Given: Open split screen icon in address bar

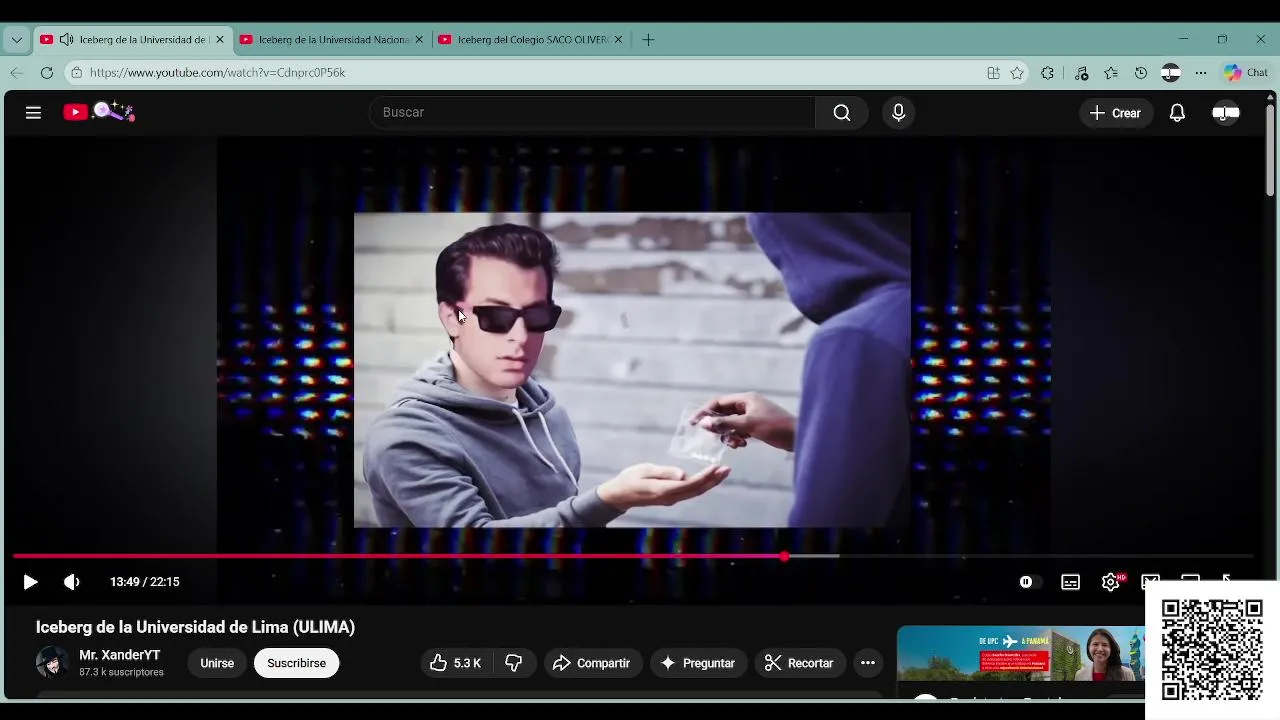Looking at the screenshot, I should point(993,73).
